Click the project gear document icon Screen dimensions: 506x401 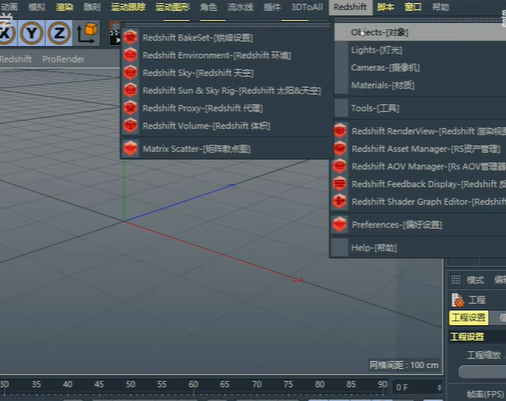pos(457,300)
